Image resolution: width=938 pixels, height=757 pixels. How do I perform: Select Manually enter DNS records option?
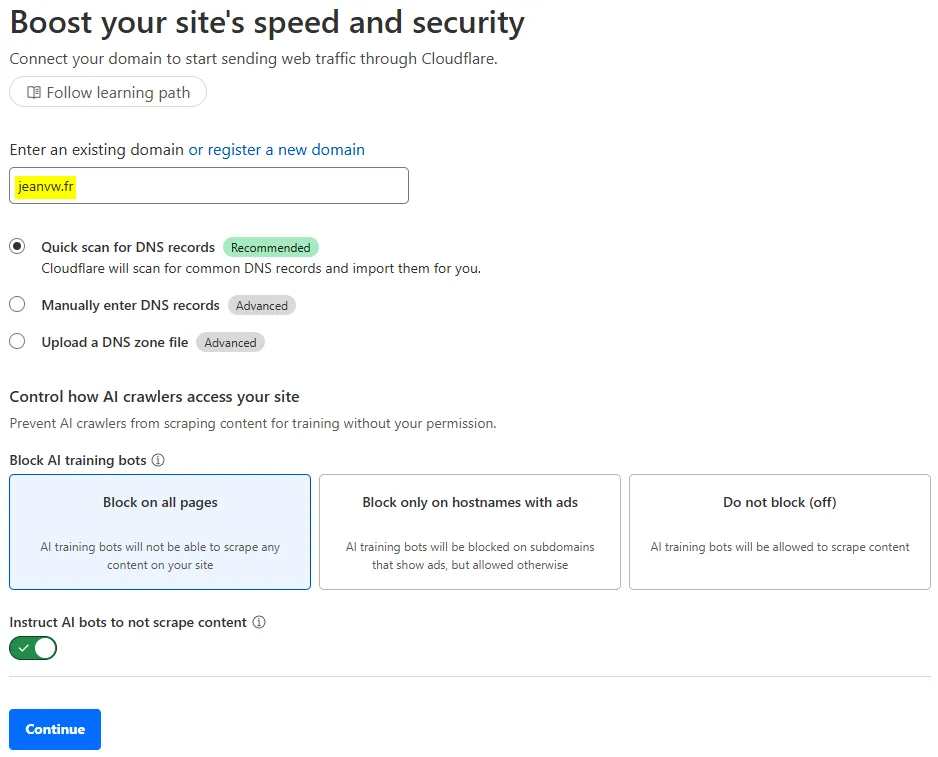17,305
